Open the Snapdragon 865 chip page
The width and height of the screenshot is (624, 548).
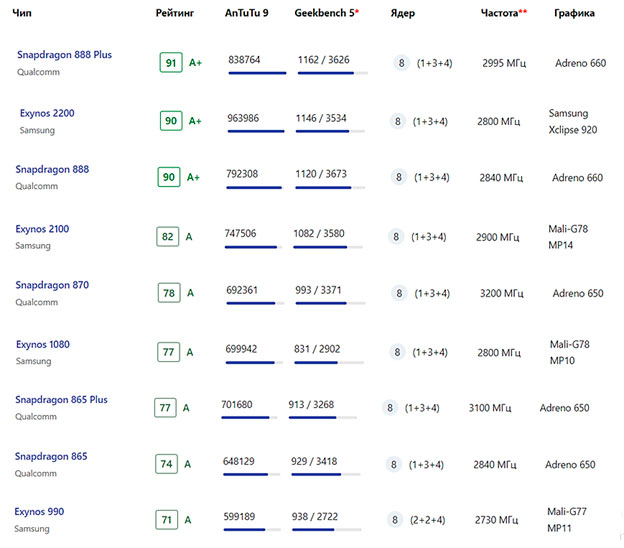click(51, 456)
